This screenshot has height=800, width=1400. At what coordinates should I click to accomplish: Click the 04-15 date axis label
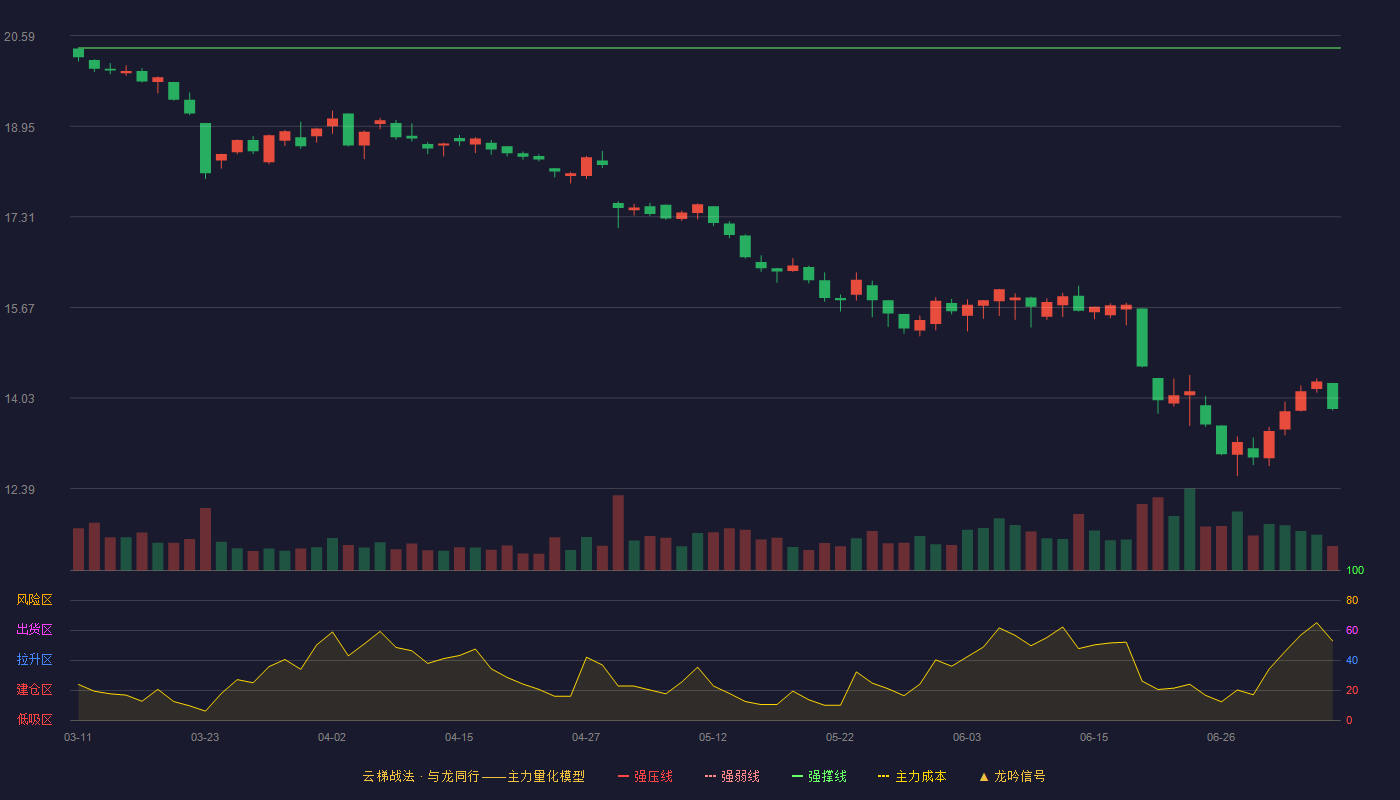pyautogui.click(x=459, y=737)
